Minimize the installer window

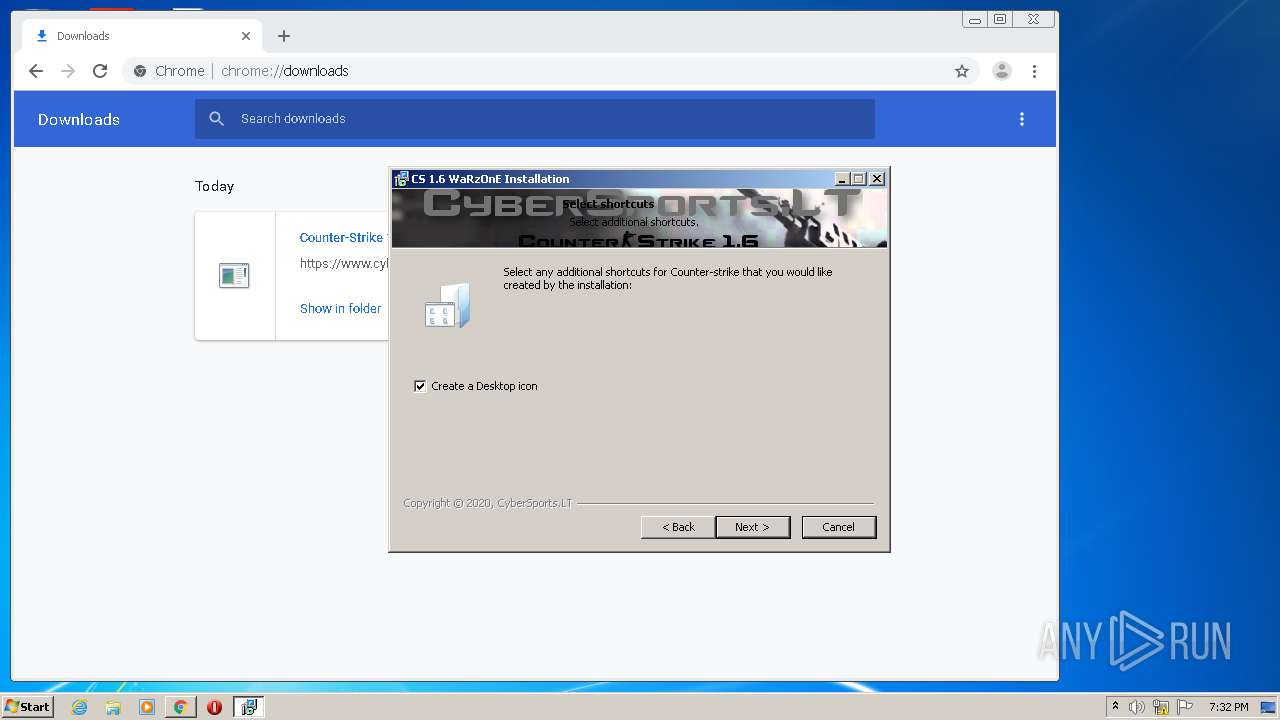(842, 179)
